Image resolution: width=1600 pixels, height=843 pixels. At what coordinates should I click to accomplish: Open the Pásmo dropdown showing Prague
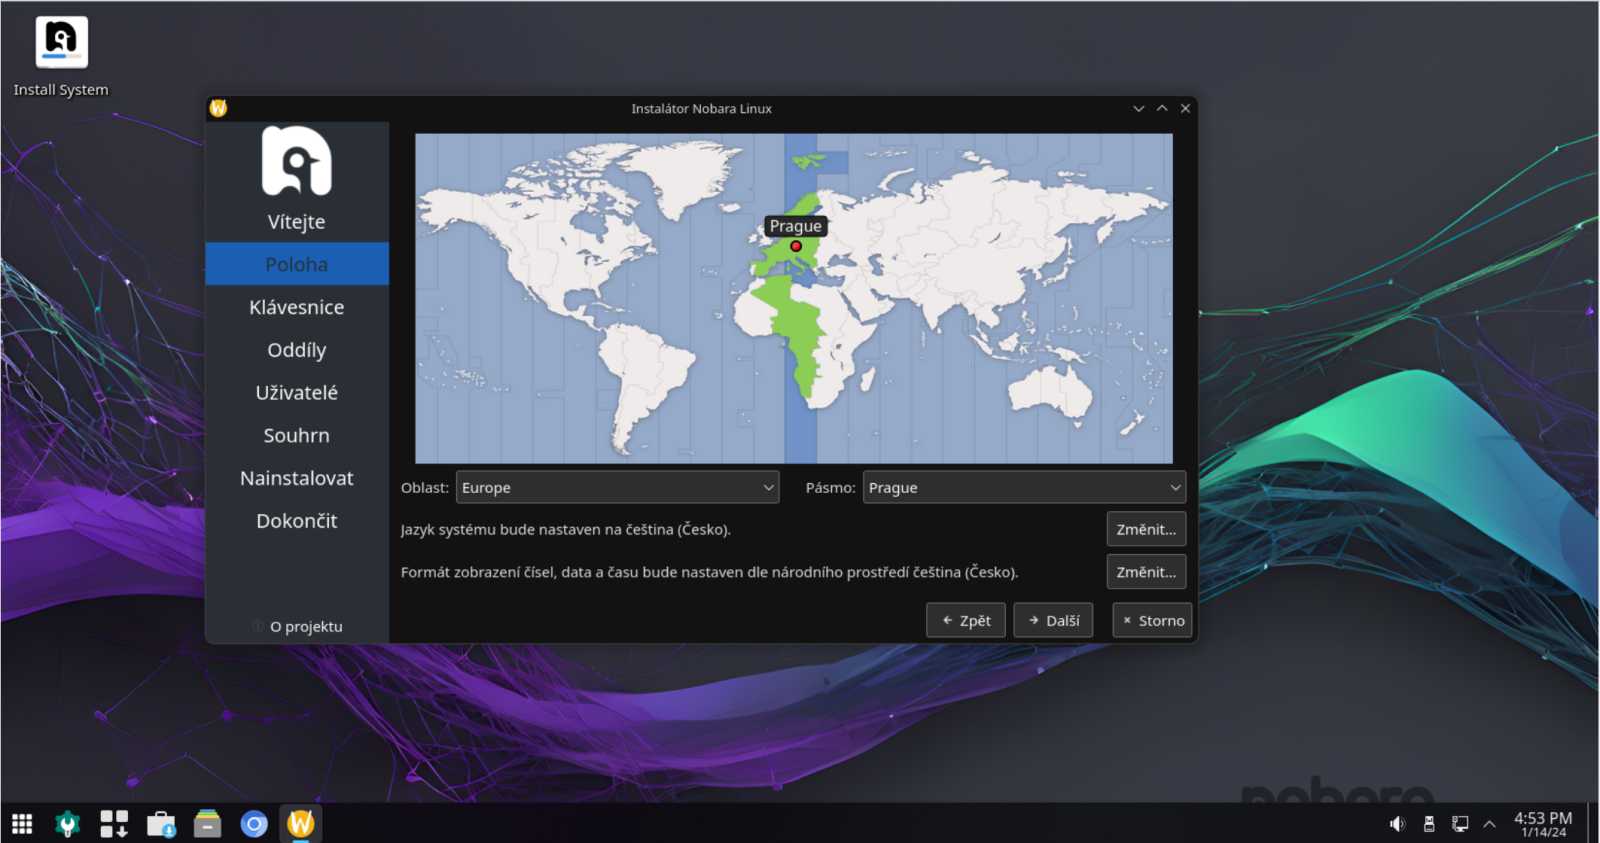[1024, 487]
